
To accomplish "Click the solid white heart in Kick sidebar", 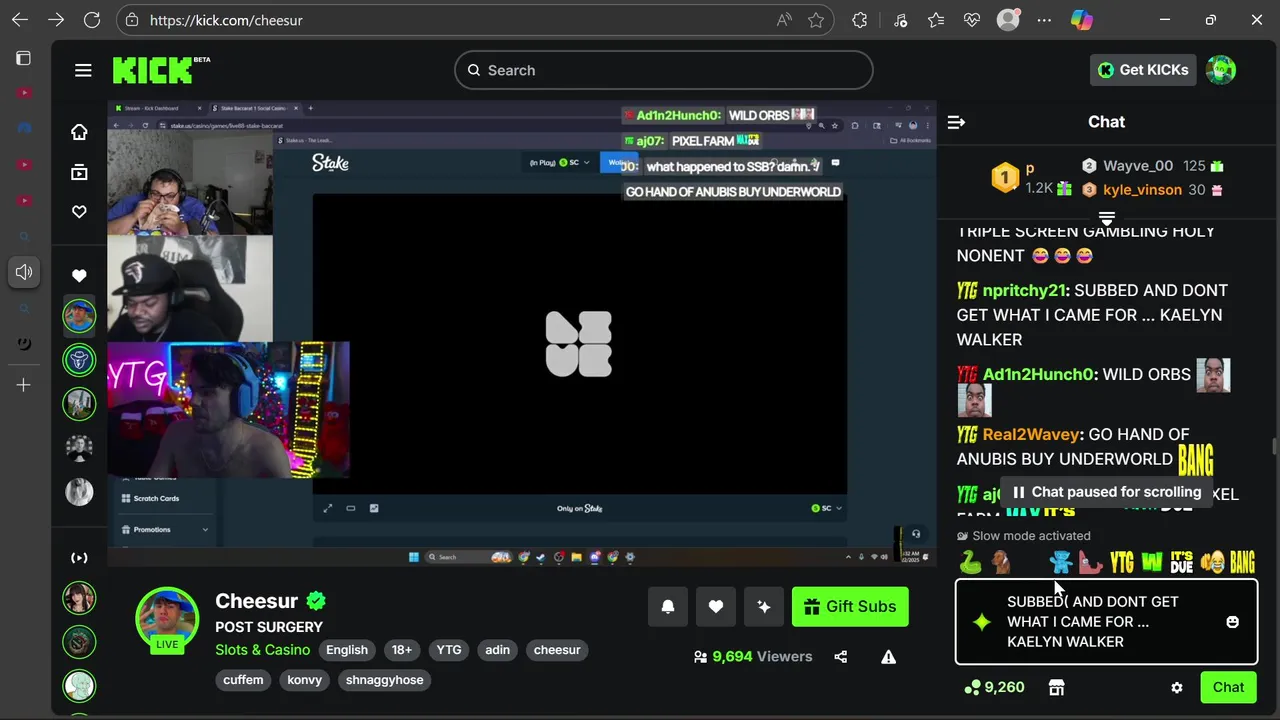I will click(79, 276).
